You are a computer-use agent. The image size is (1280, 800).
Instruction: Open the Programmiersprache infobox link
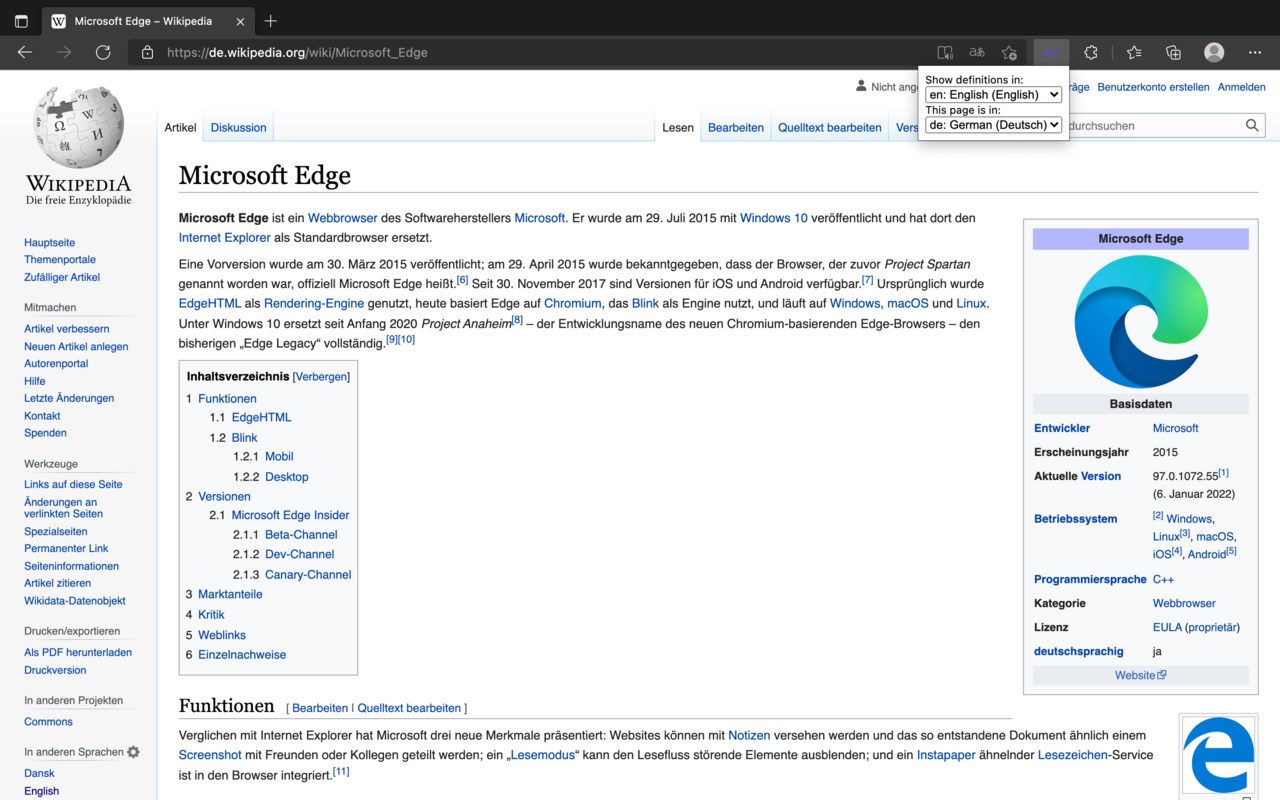pos(1090,579)
